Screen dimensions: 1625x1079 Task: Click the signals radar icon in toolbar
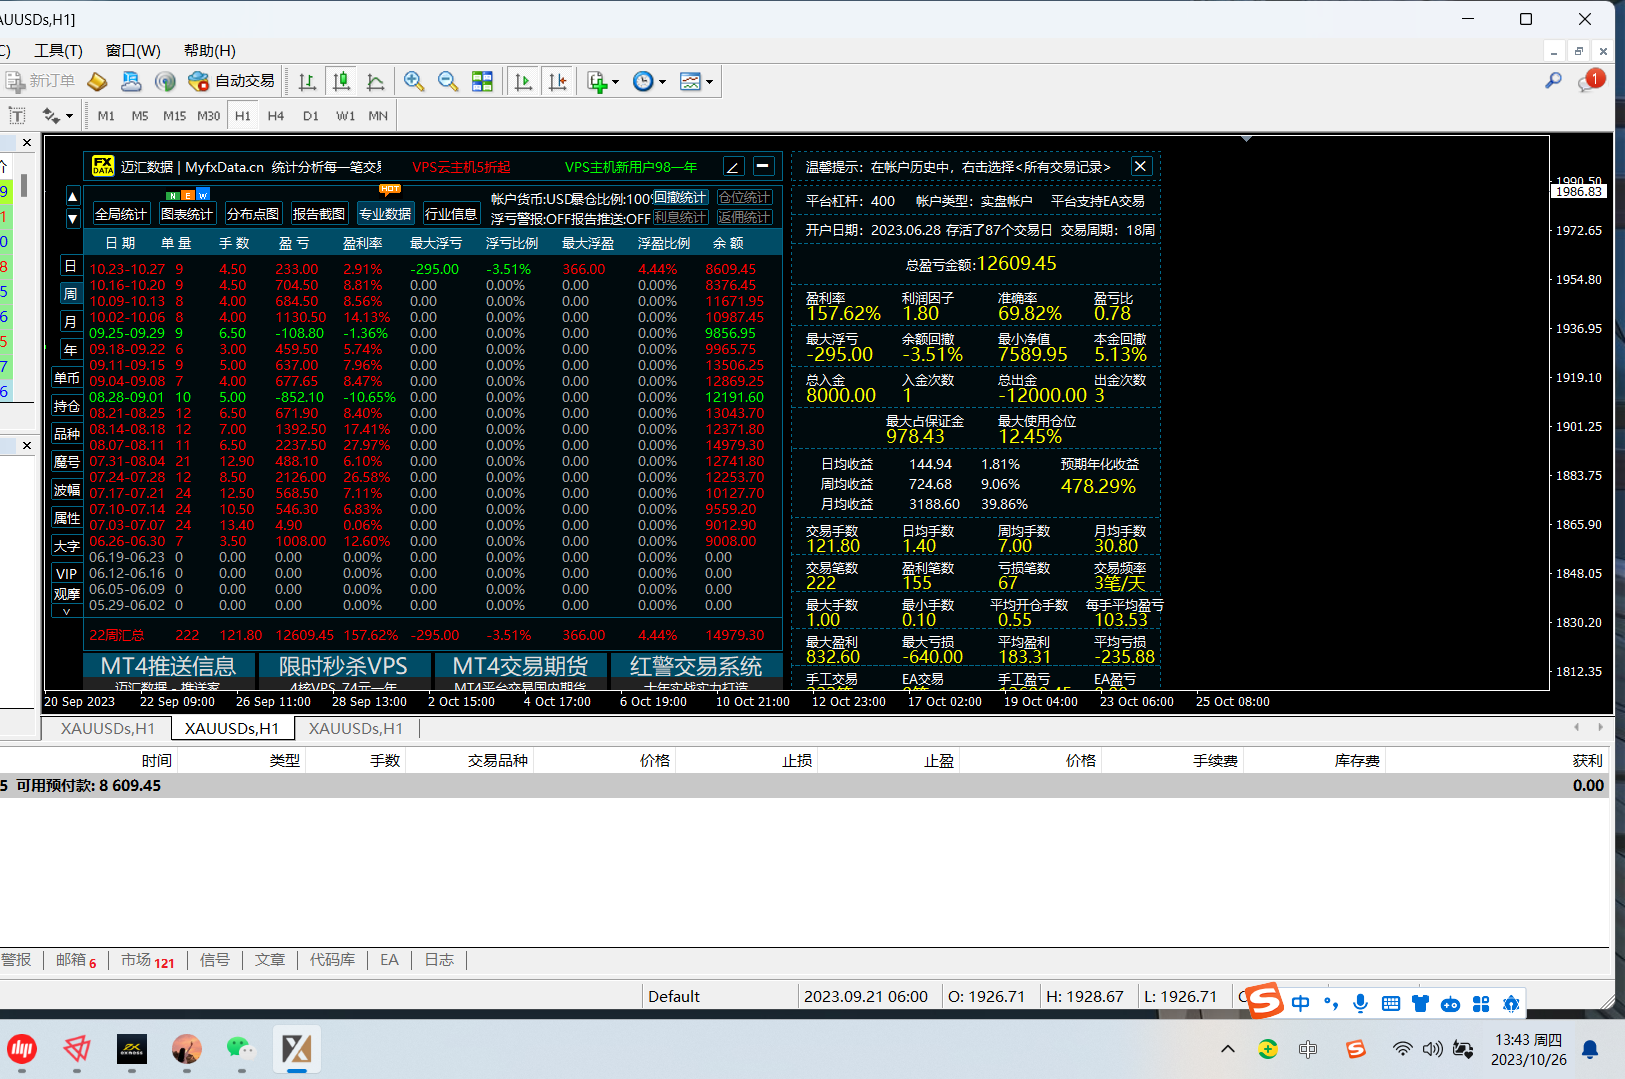click(x=165, y=81)
